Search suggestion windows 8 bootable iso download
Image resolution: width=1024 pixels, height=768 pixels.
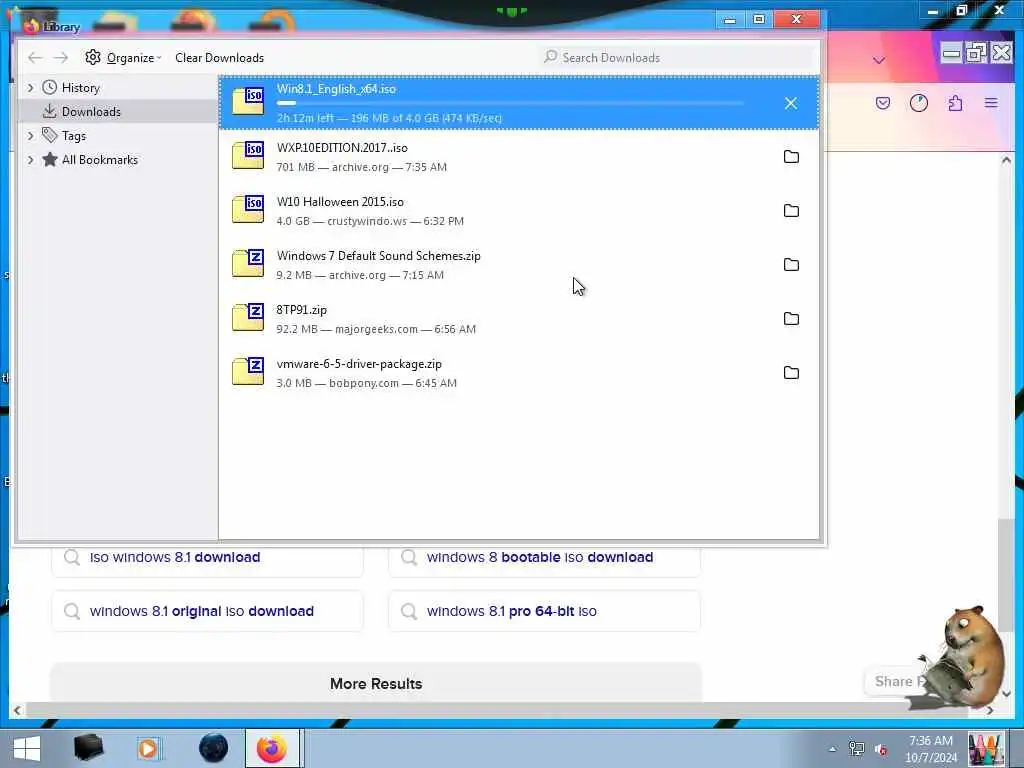click(x=544, y=558)
